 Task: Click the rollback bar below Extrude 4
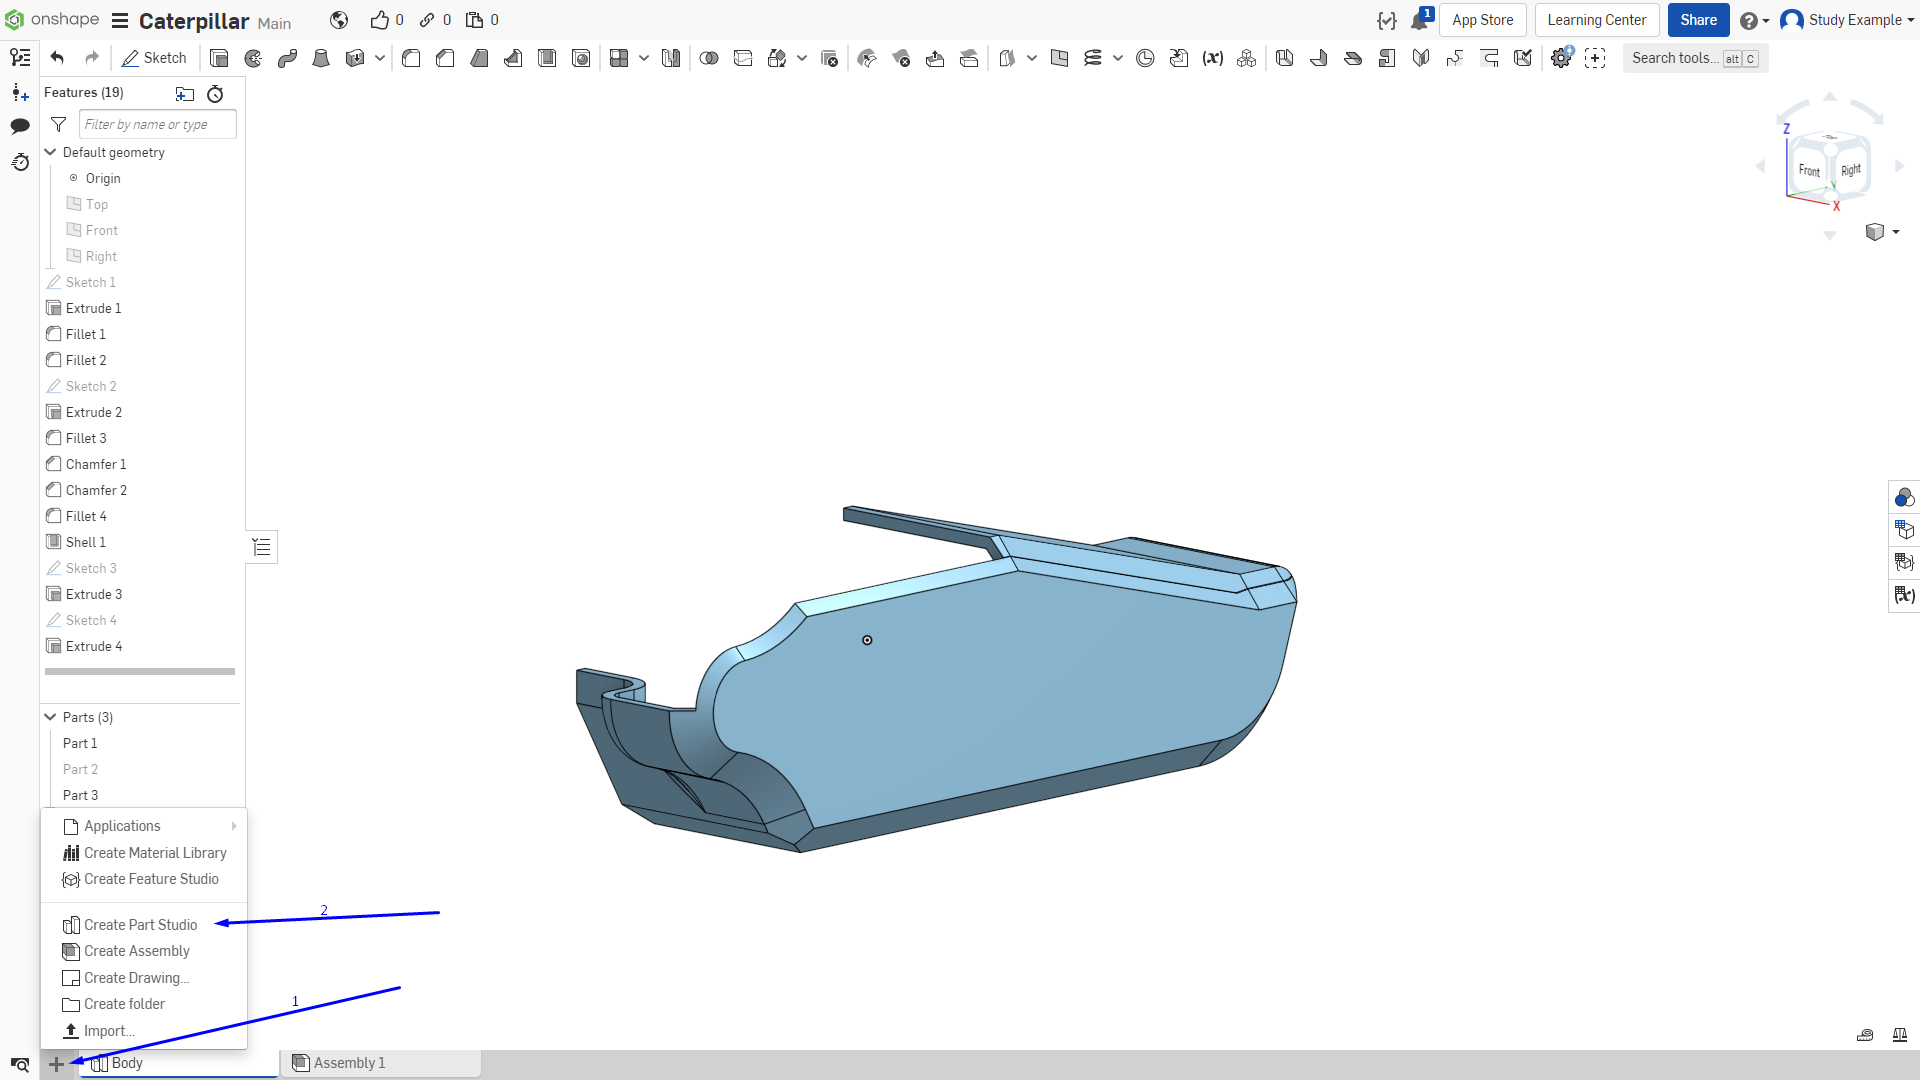click(x=140, y=672)
